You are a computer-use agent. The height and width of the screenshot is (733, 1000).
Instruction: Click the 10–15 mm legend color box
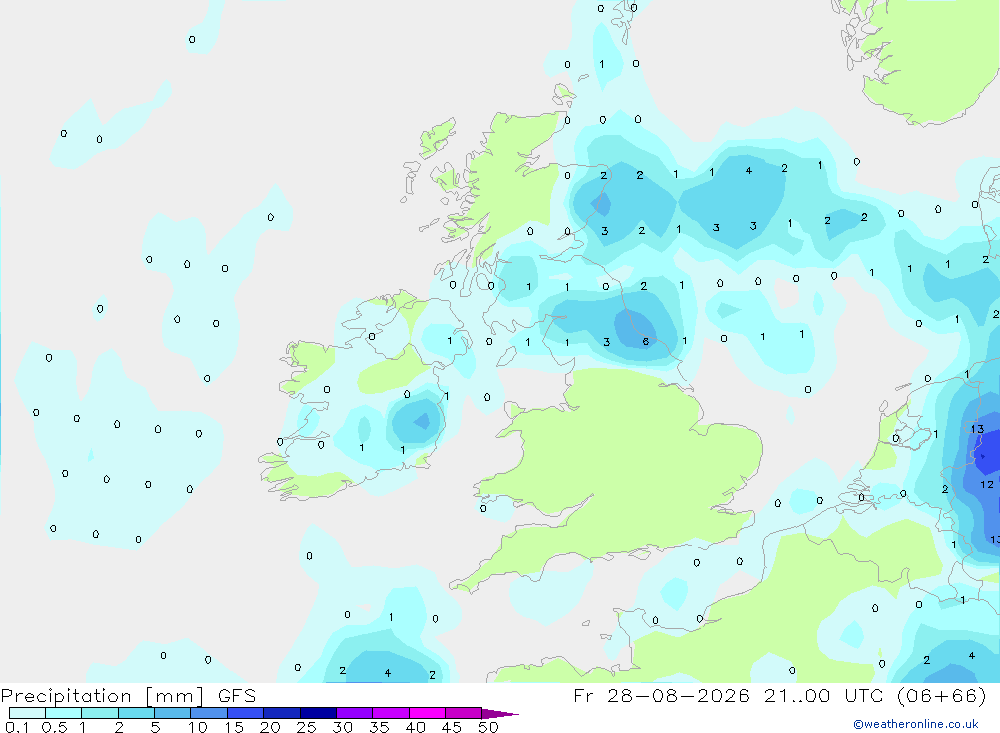click(x=209, y=713)
